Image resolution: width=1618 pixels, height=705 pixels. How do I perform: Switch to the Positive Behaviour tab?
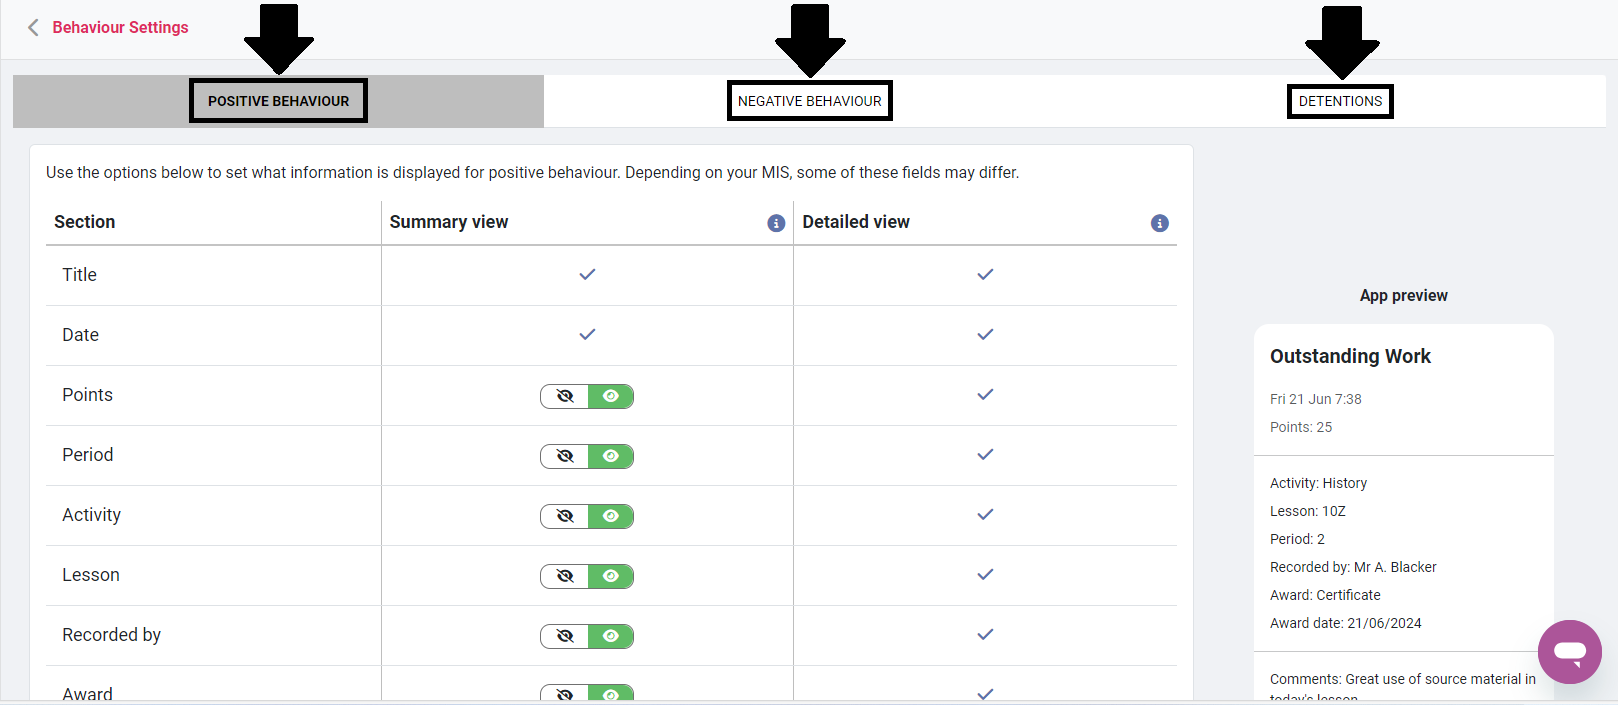pyautogui.click(x=278, y=101)
